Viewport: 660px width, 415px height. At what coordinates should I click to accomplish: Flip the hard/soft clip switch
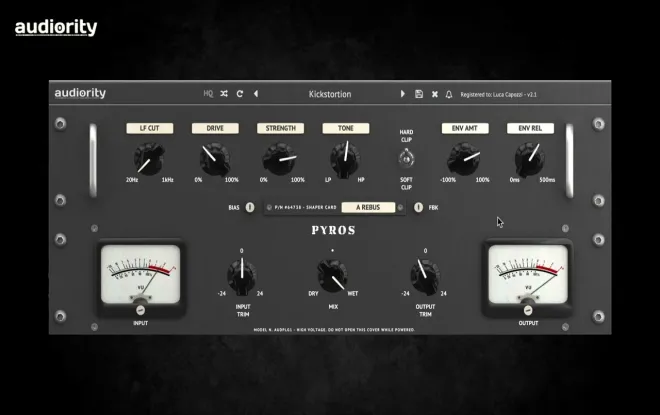coord(406,159)
